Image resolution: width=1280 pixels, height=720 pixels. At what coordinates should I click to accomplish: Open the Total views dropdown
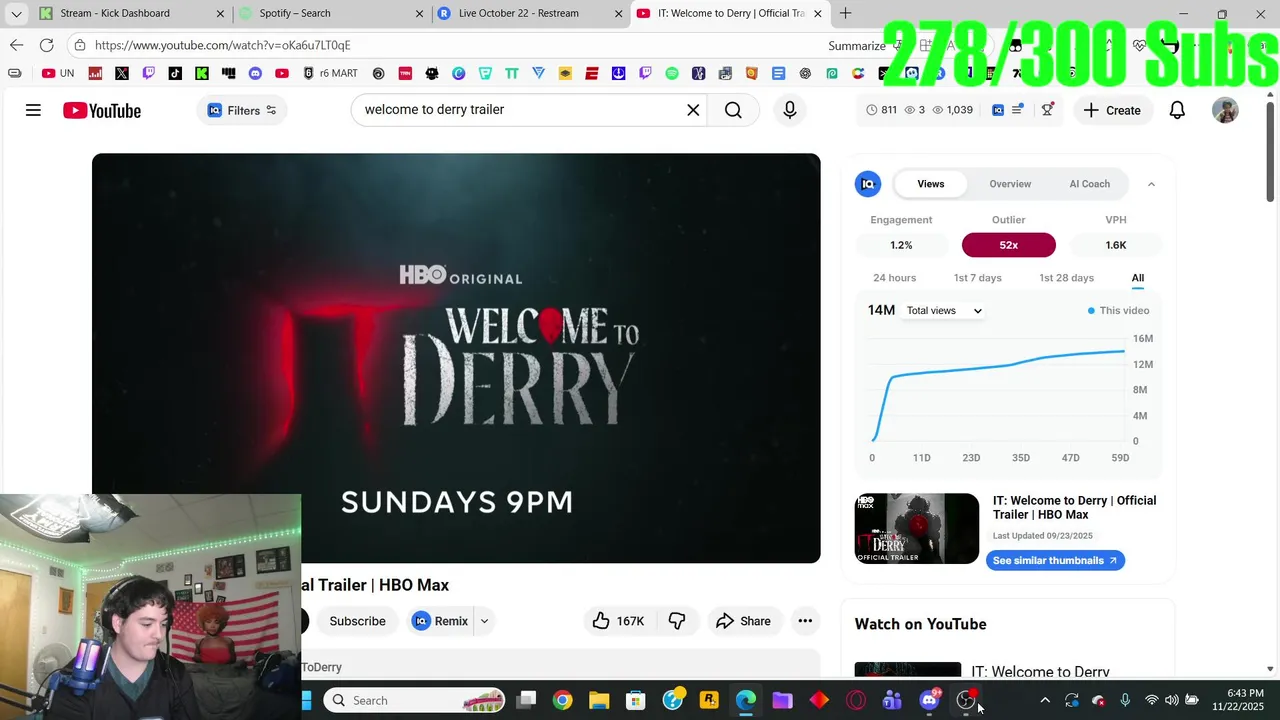point(943,311)
